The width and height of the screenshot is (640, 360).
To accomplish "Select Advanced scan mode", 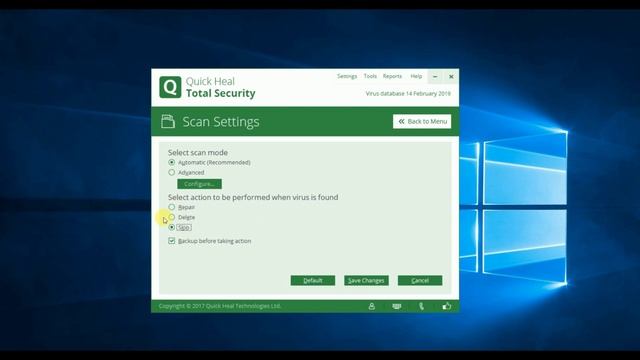I will click(x=171, y=173).
